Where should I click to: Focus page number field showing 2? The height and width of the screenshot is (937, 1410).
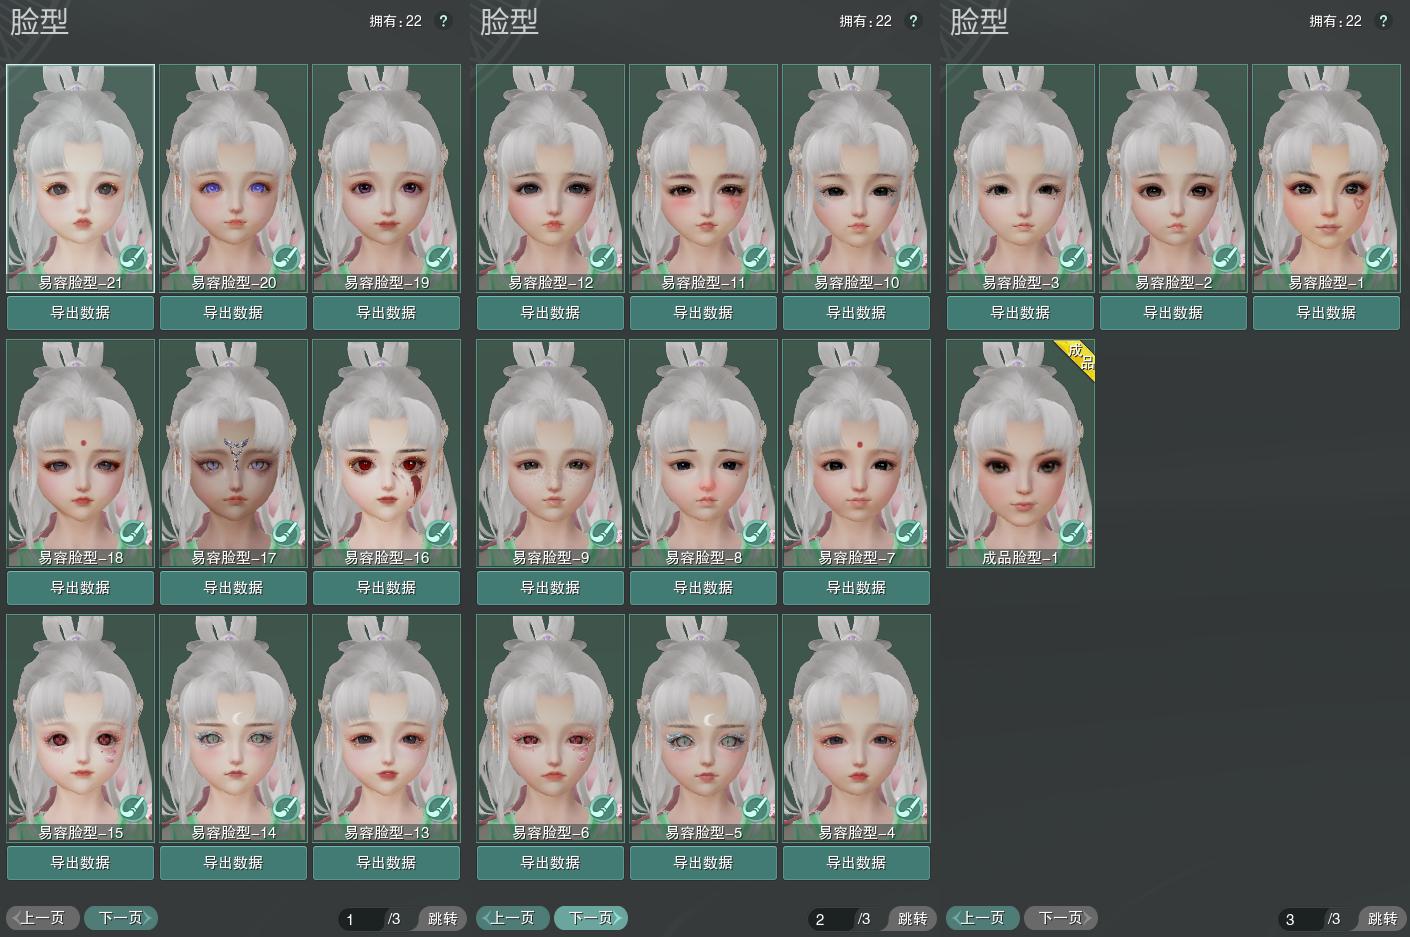[x=831, y=919]
